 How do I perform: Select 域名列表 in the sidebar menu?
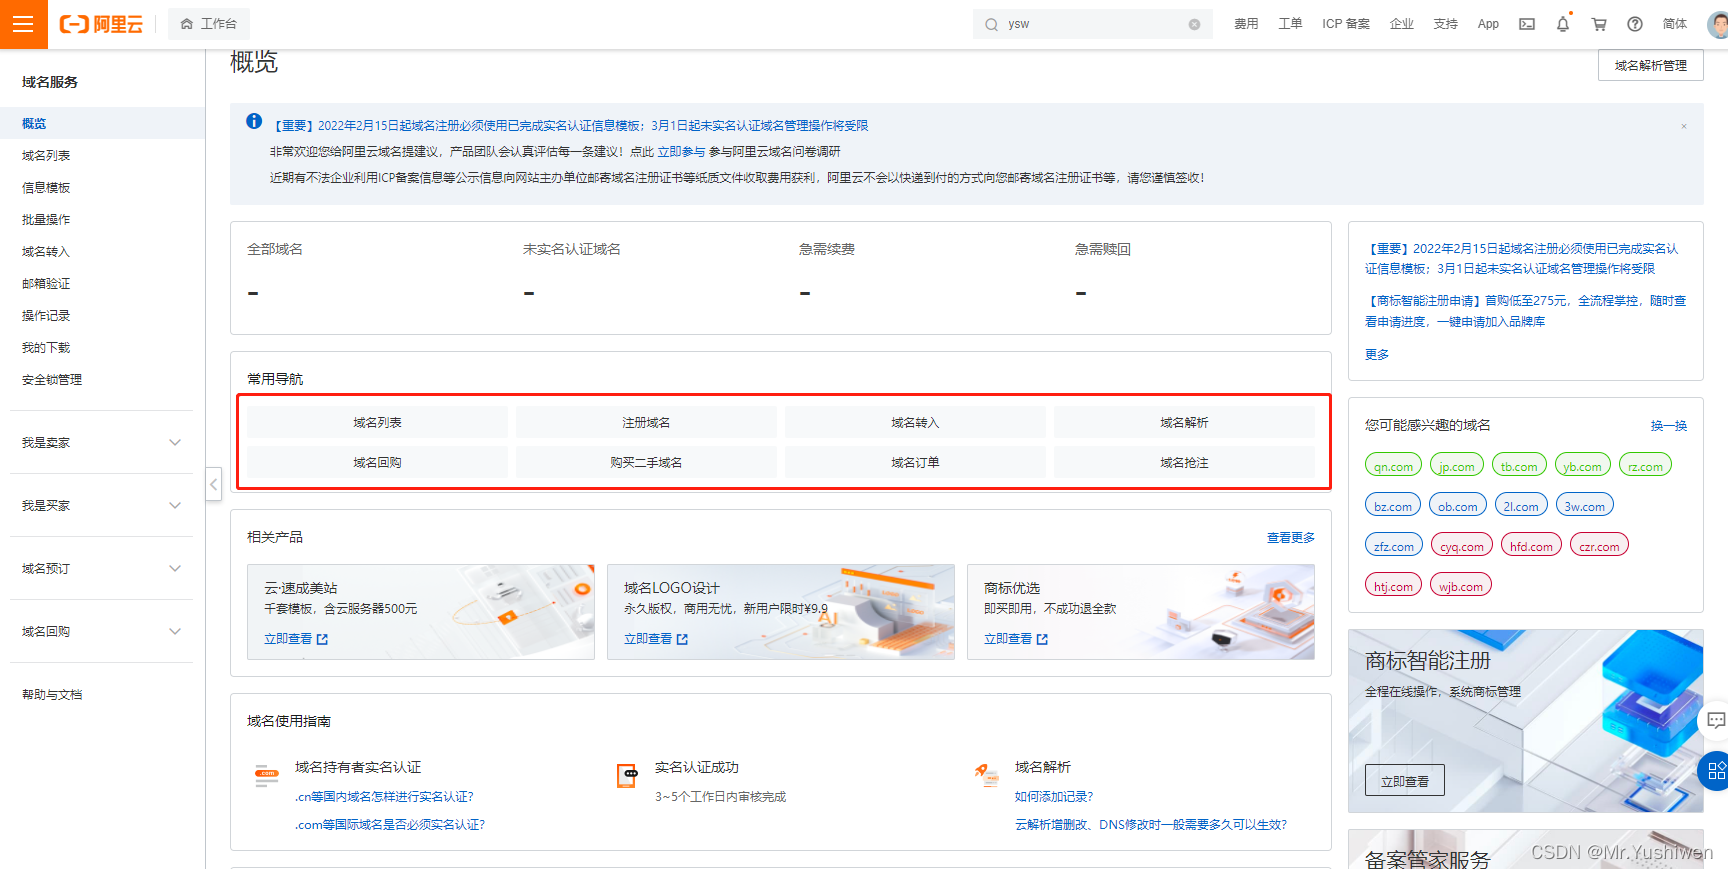46,155
